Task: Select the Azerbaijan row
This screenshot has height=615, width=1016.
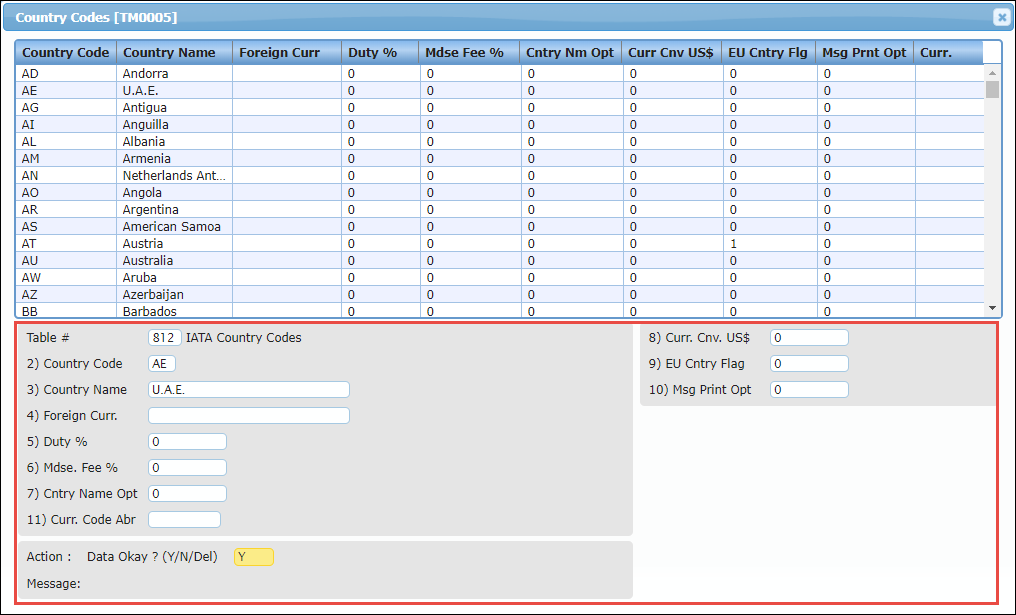Action: click(499, 294)
